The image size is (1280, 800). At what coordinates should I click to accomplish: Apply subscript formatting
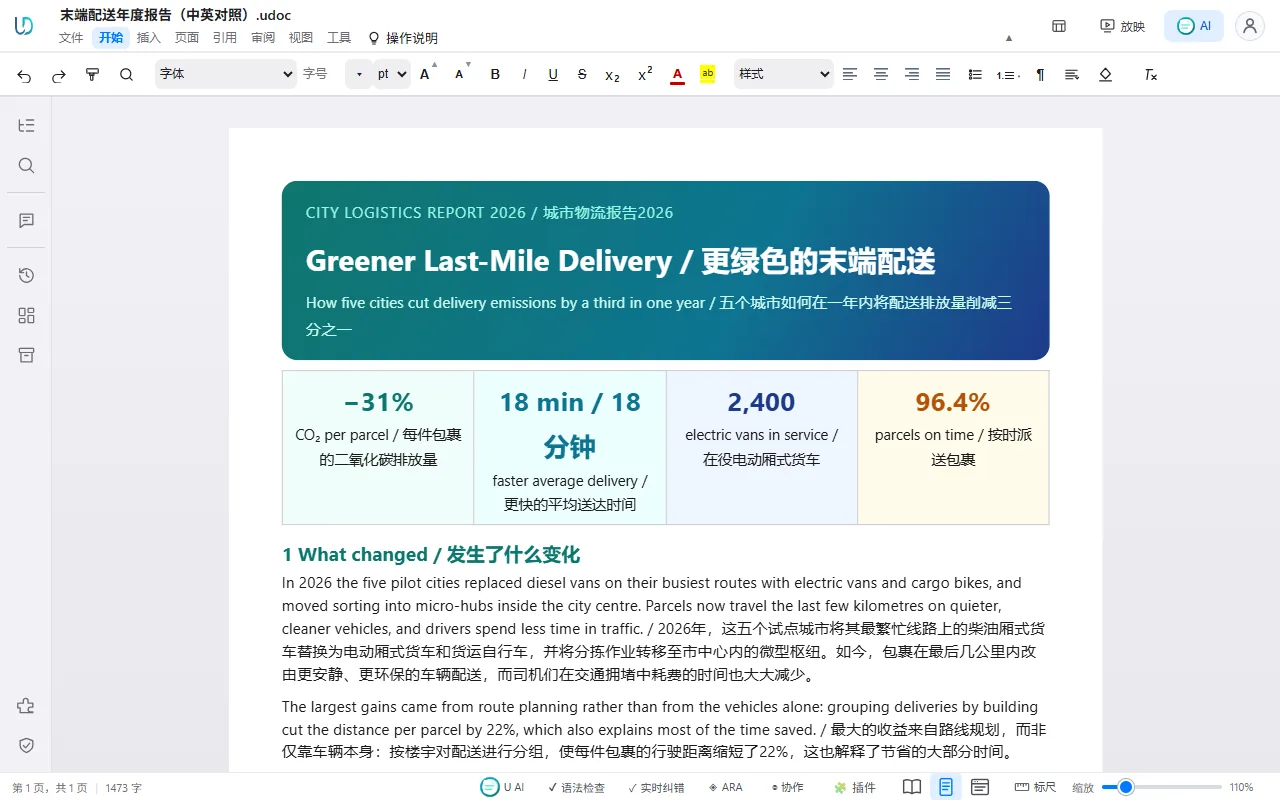tap(613, 75)
